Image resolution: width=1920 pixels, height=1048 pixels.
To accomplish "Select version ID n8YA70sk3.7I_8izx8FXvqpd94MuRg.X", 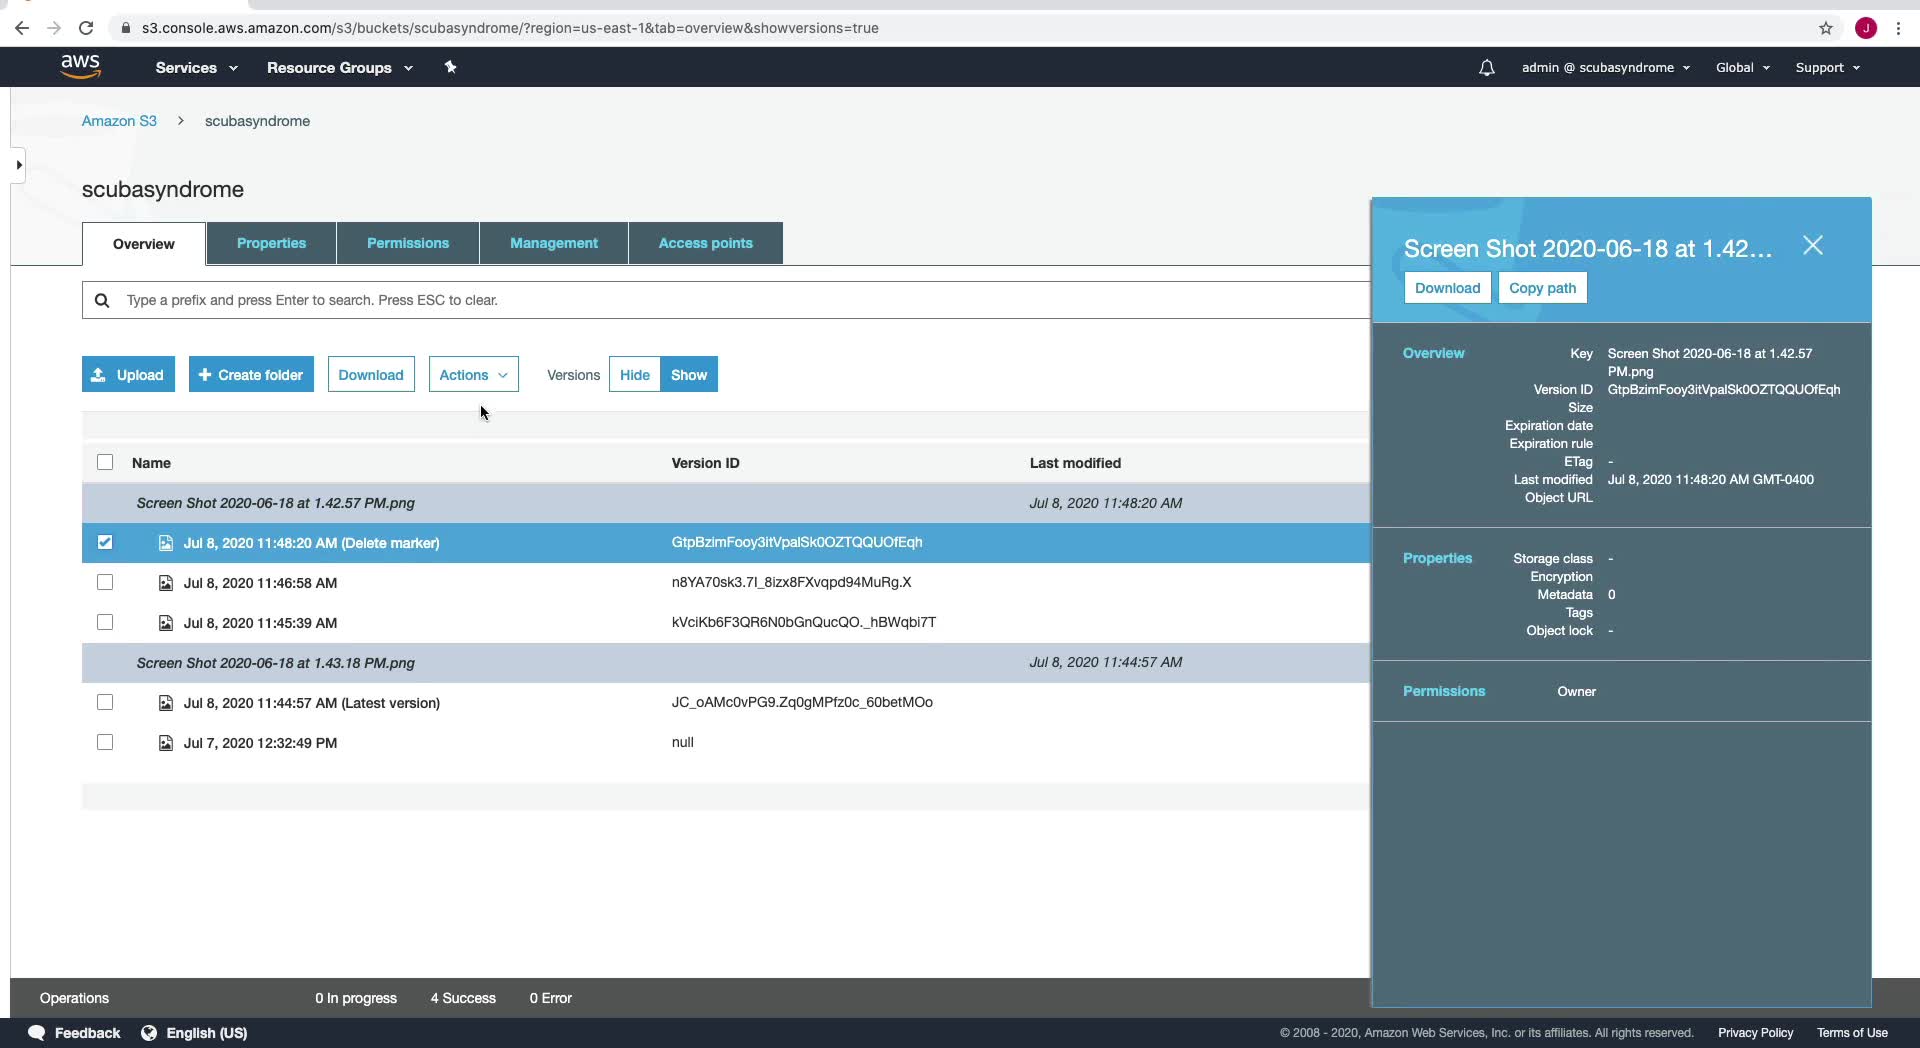I will pyautogui.click(x=791, y=582).
